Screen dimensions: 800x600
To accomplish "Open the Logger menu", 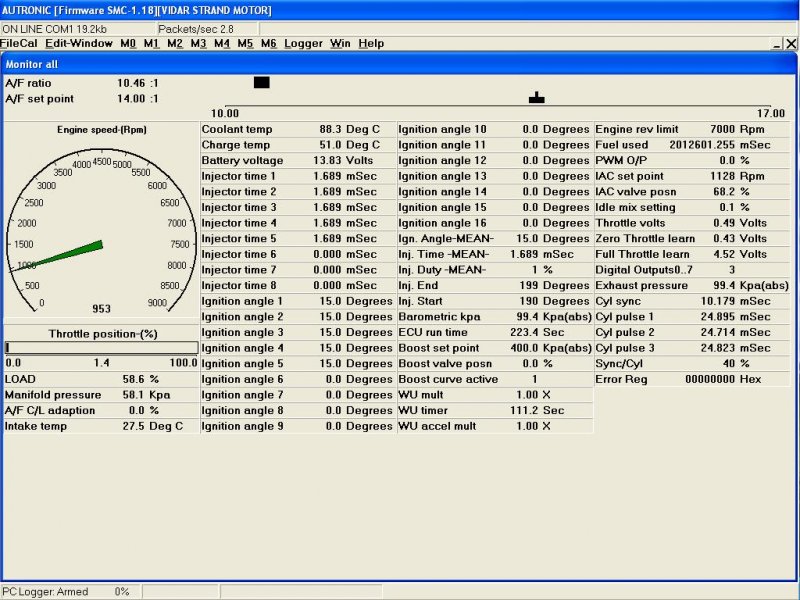I will pyautogui.click(x=303, y=44).
